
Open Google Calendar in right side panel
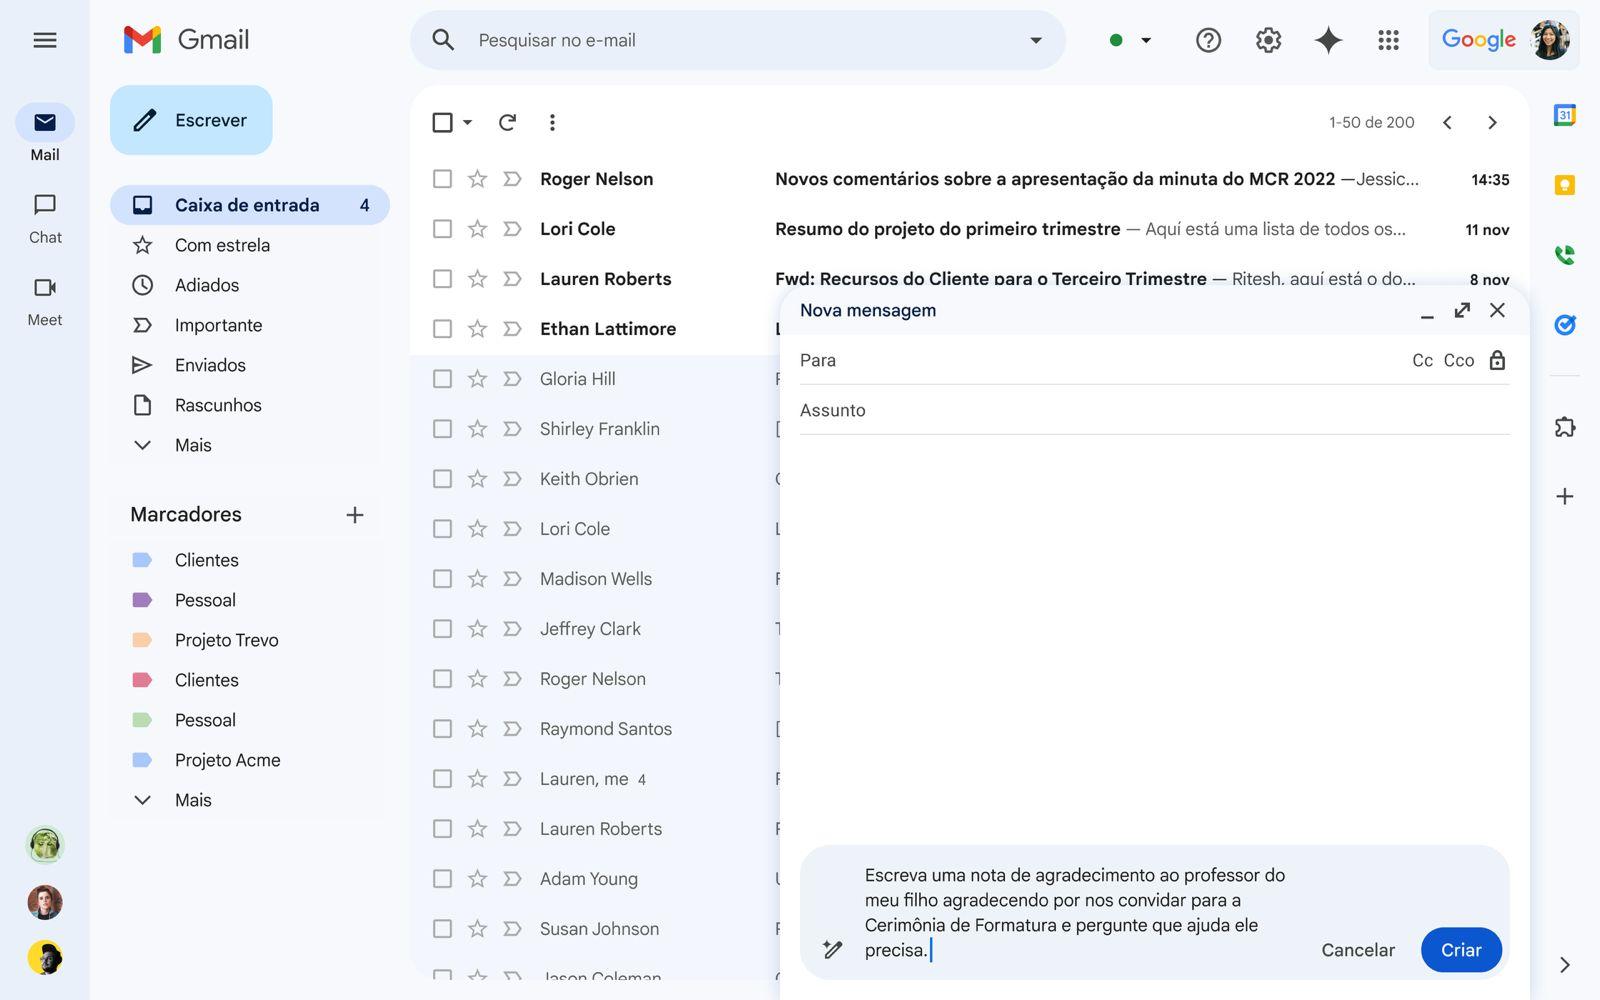(1565, 115)
